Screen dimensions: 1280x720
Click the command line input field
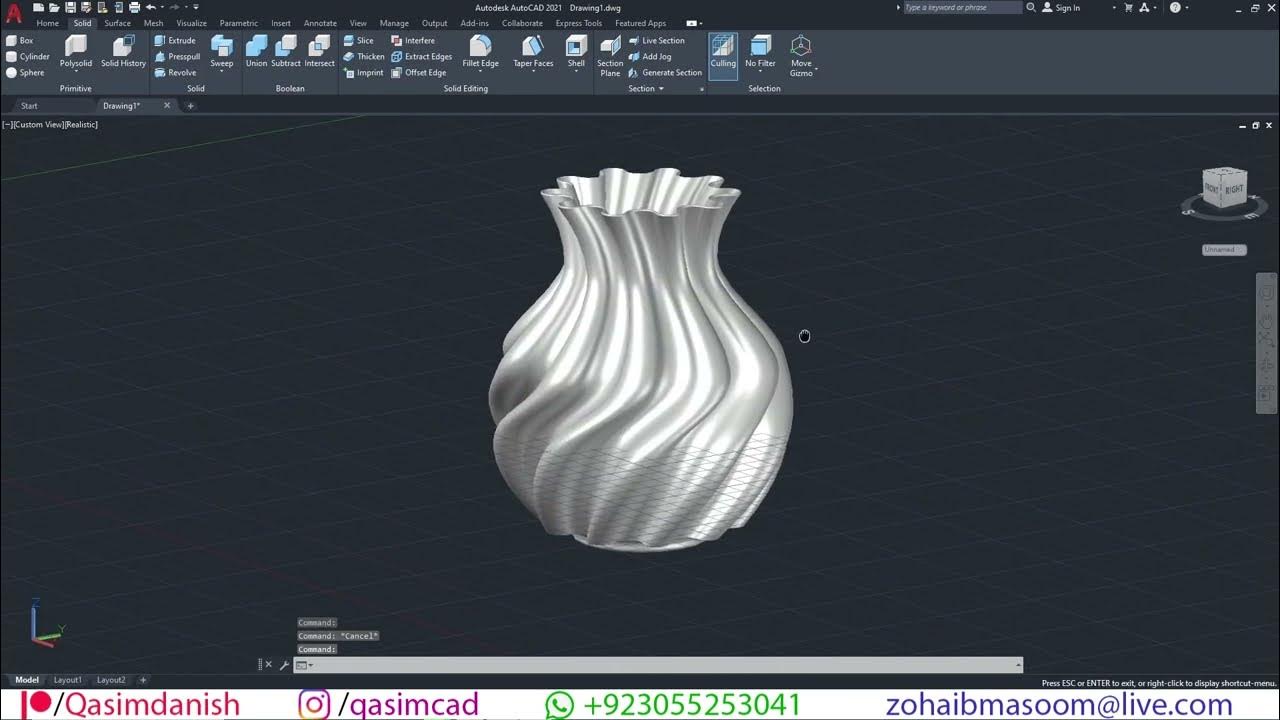(x=660, y=665)
